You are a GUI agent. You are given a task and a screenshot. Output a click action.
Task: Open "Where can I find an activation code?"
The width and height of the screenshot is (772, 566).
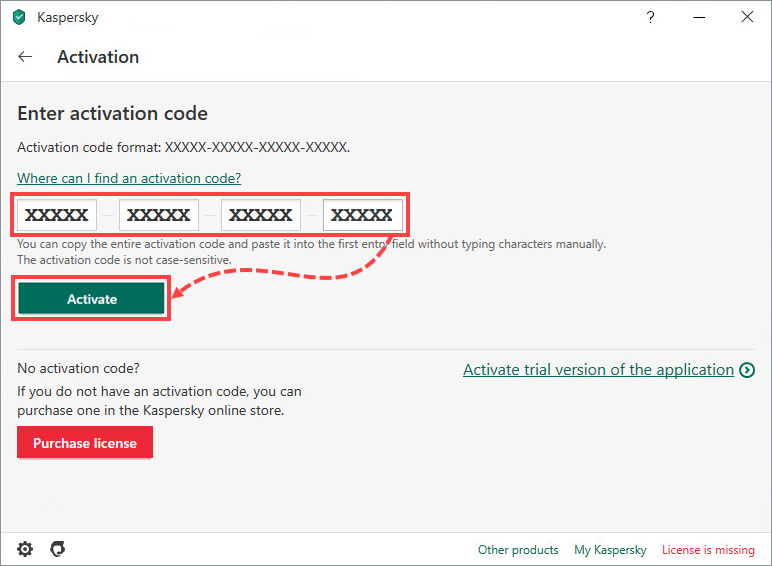point(129,178)
